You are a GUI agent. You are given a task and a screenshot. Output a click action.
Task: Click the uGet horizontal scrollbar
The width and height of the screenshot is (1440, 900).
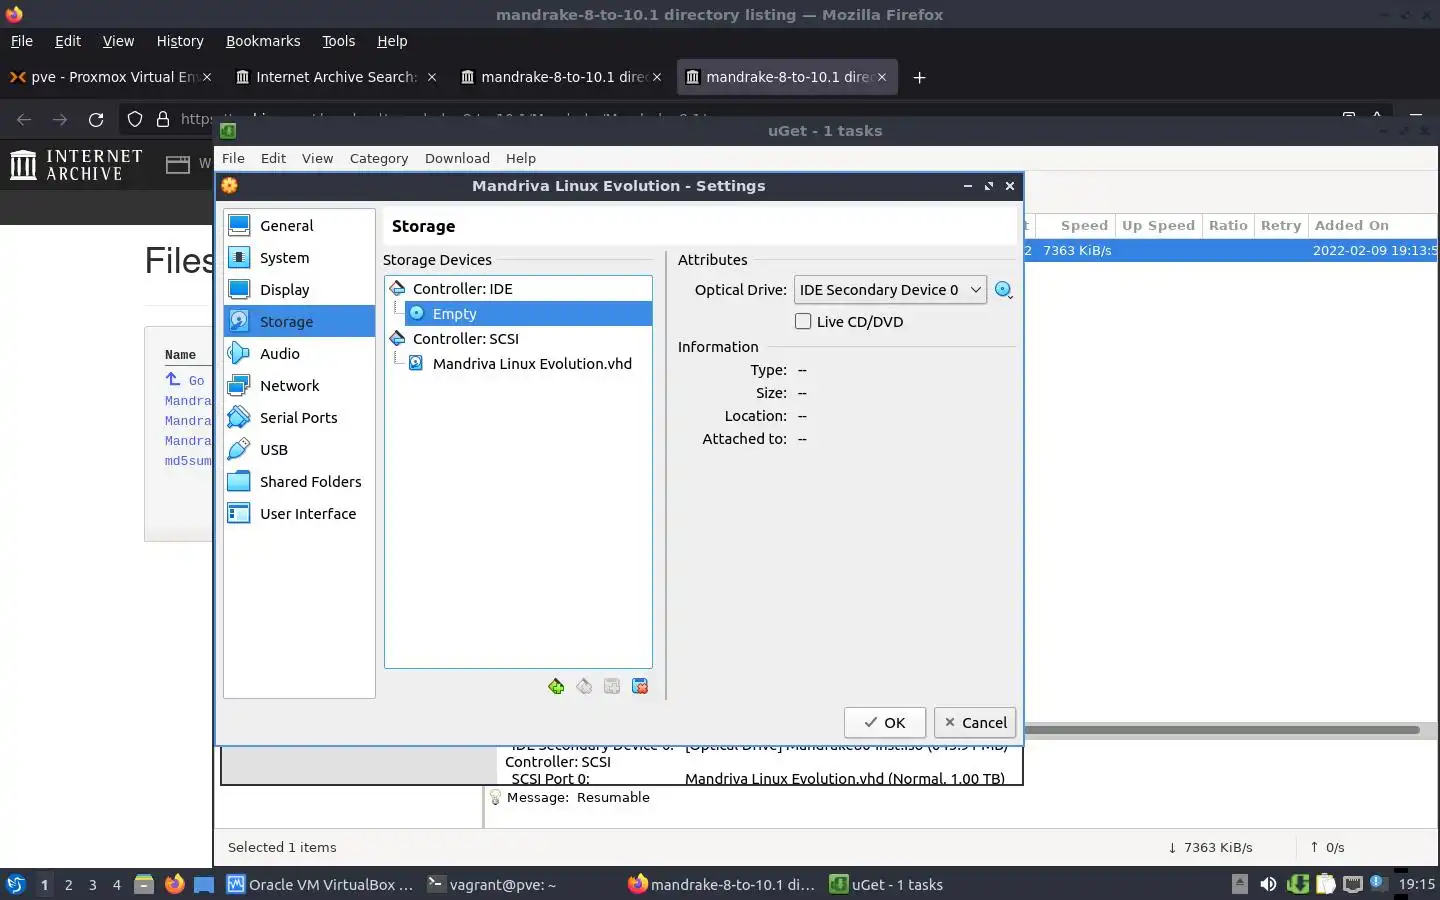point(1222,730)
